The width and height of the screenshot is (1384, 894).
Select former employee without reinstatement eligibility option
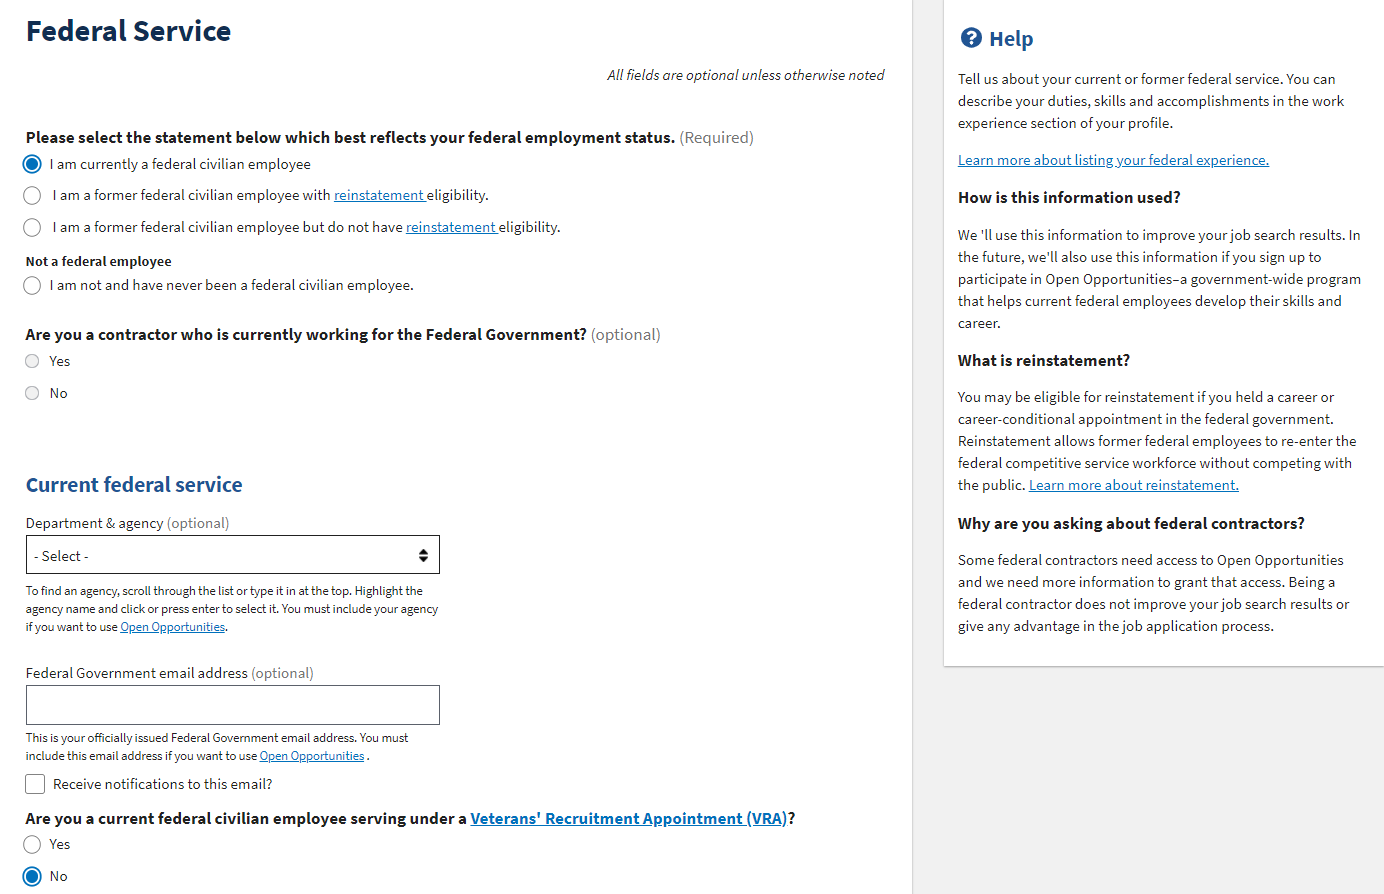[32, 227]
